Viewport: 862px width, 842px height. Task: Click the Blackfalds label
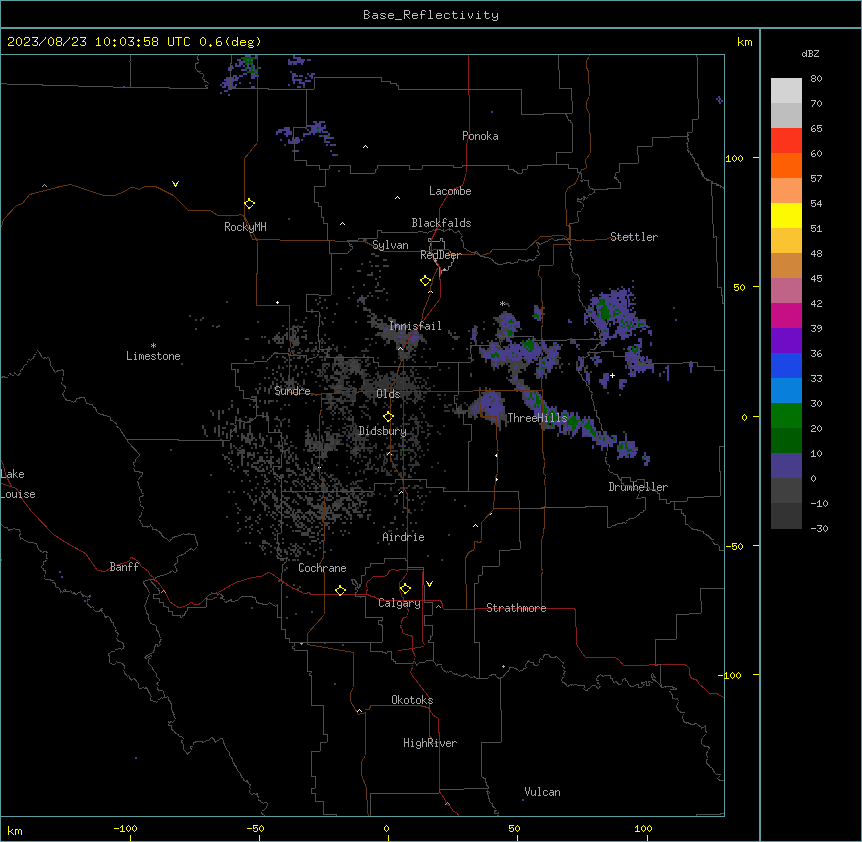click(441, 223)
